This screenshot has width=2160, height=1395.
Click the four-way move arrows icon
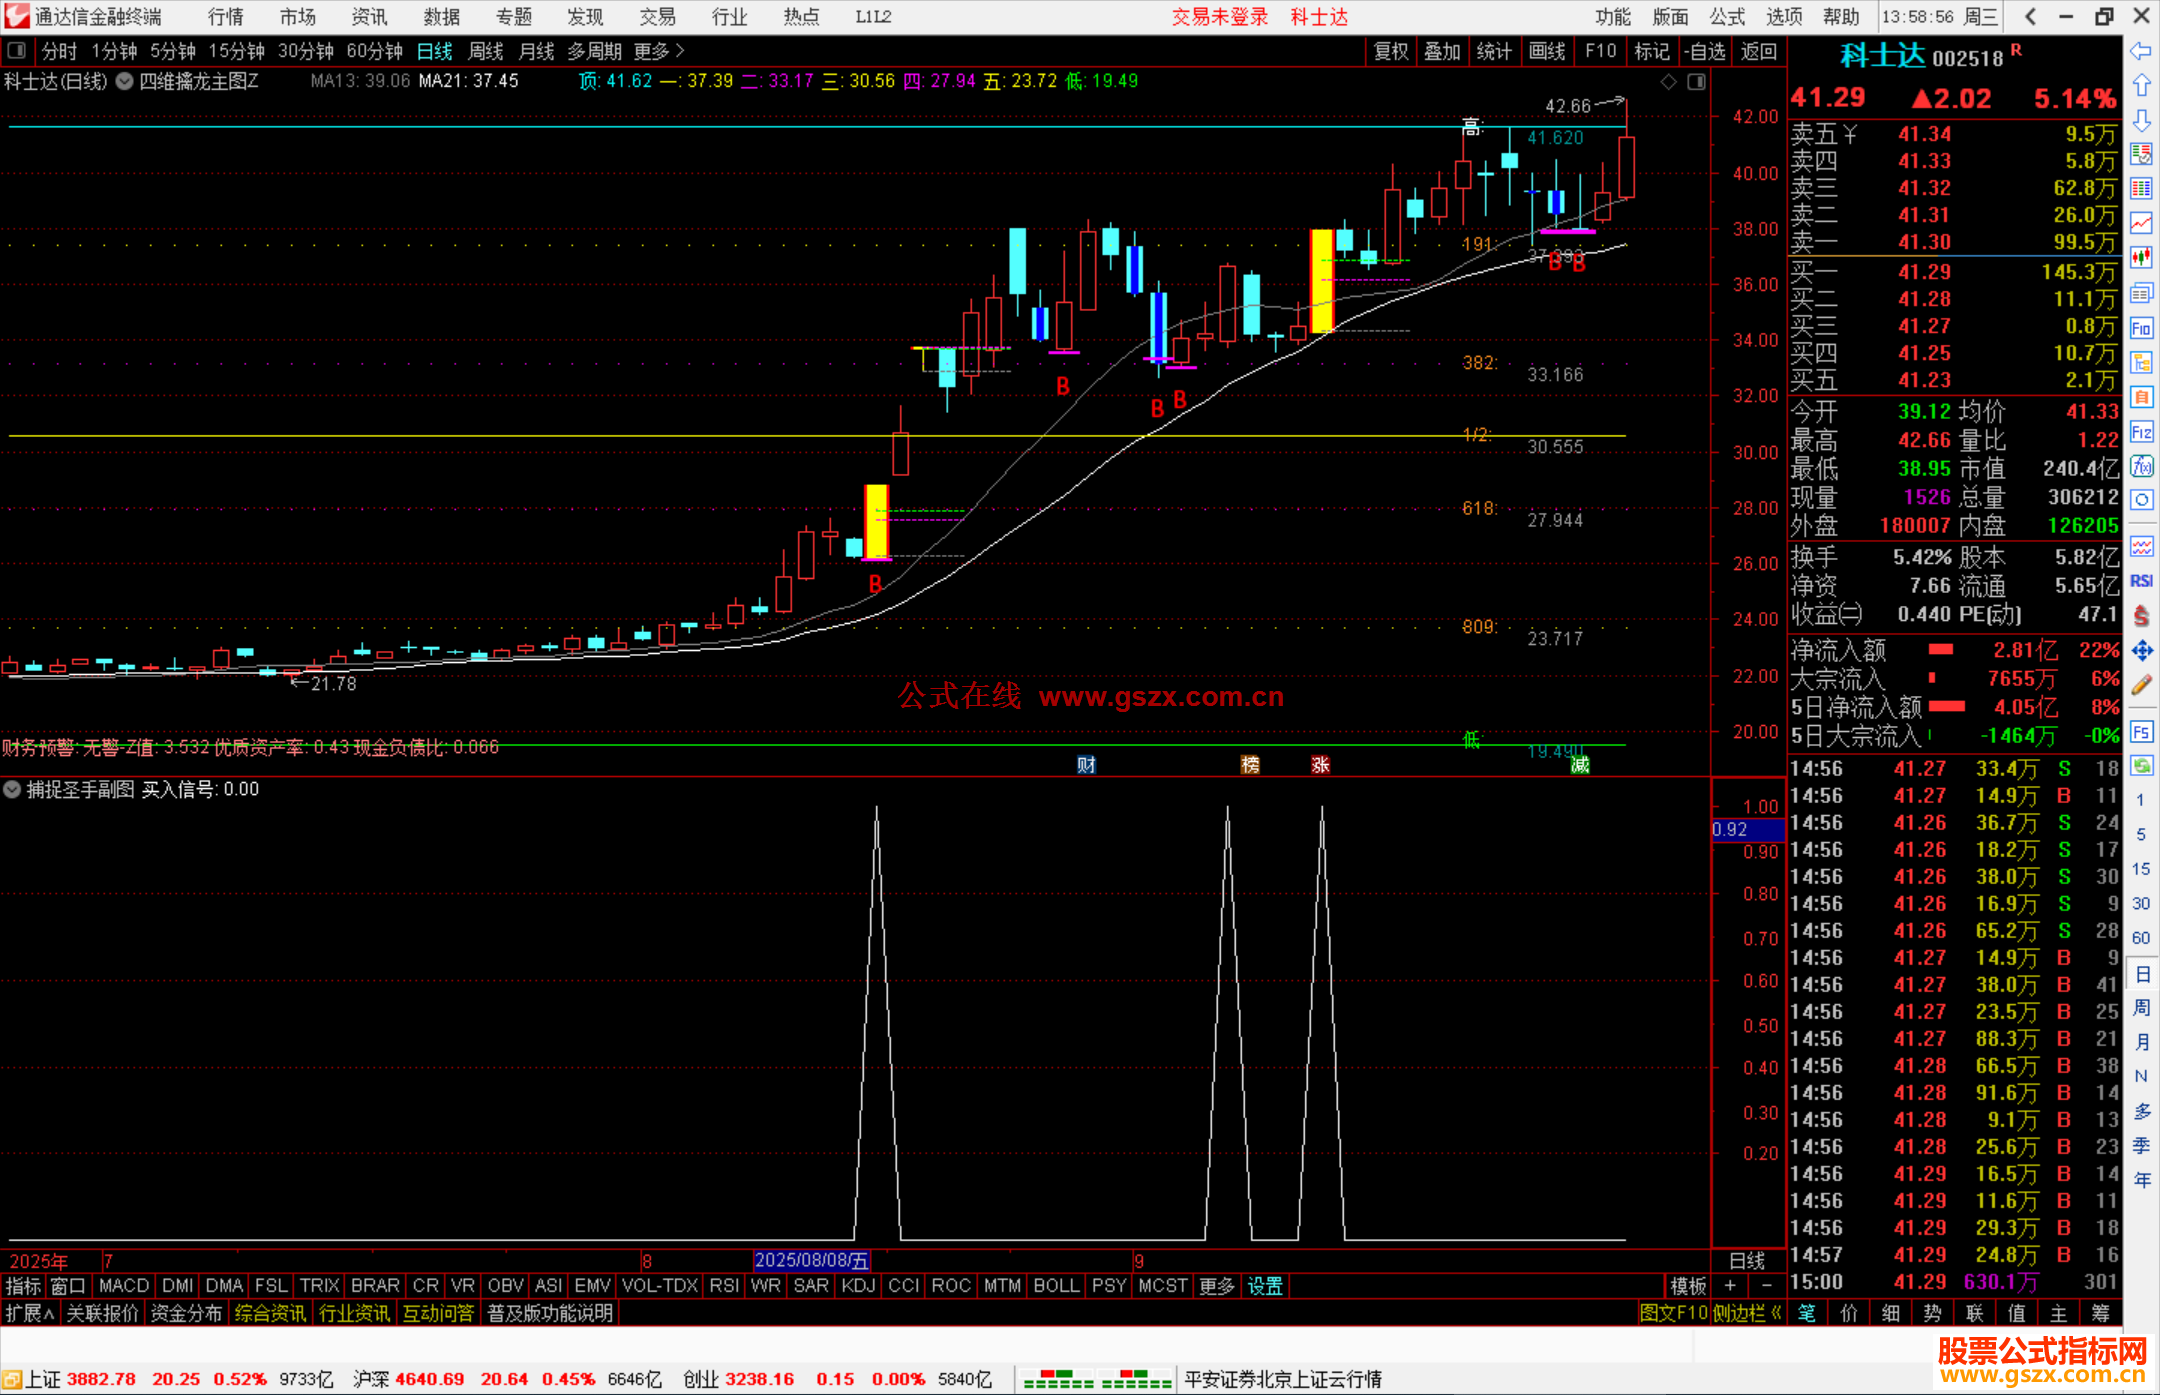[x=2141, y=651]
